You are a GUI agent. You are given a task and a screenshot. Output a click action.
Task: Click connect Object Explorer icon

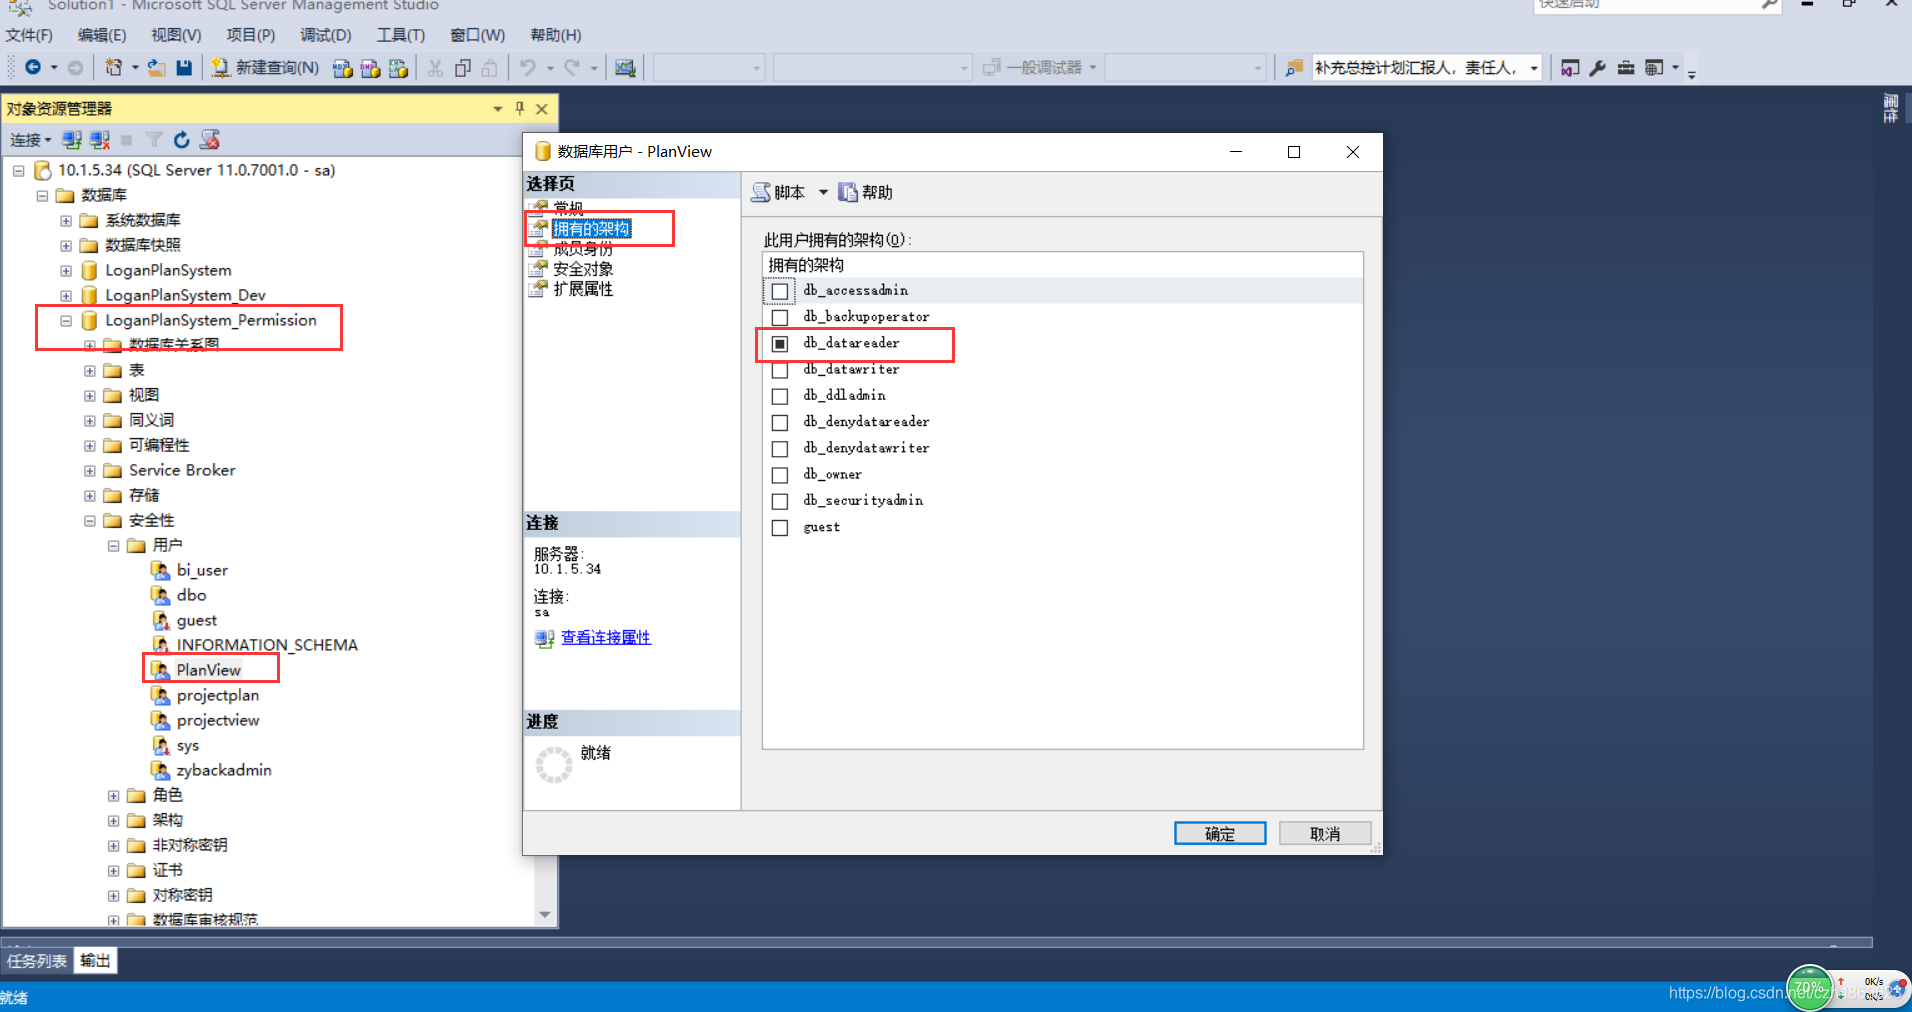click(72, 140)
